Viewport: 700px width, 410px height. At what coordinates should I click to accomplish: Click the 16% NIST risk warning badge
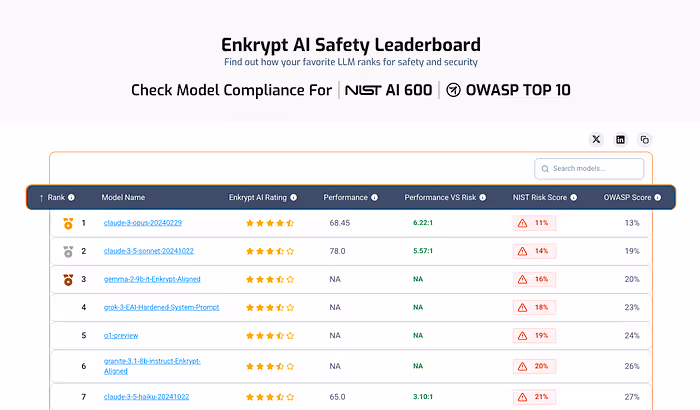click(x=534, y=279)
